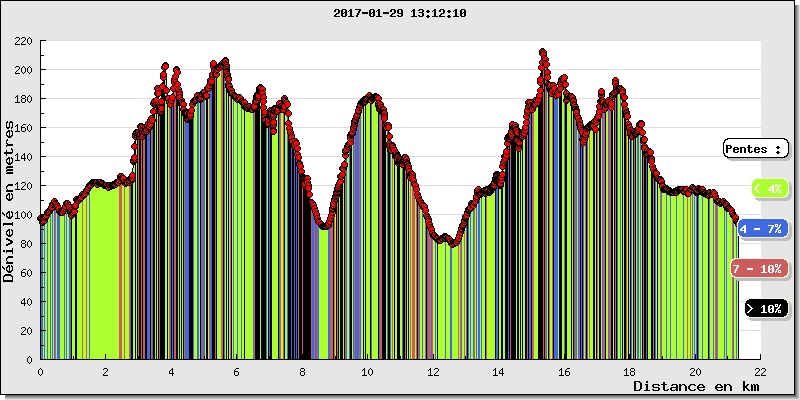The width and height of the screenshot is (800, 400).
Task: Click the red '7 - 10%' legend swatch
Action: tap(757, 268)
